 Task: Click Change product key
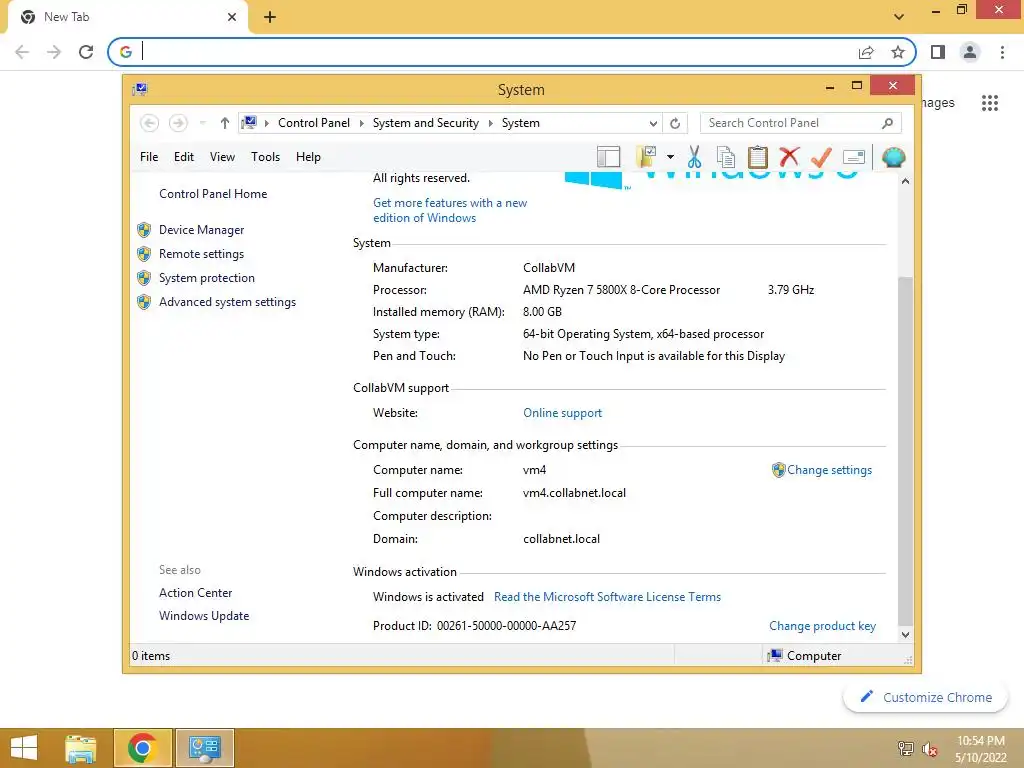pyautogui.click(x=822, y=626)
